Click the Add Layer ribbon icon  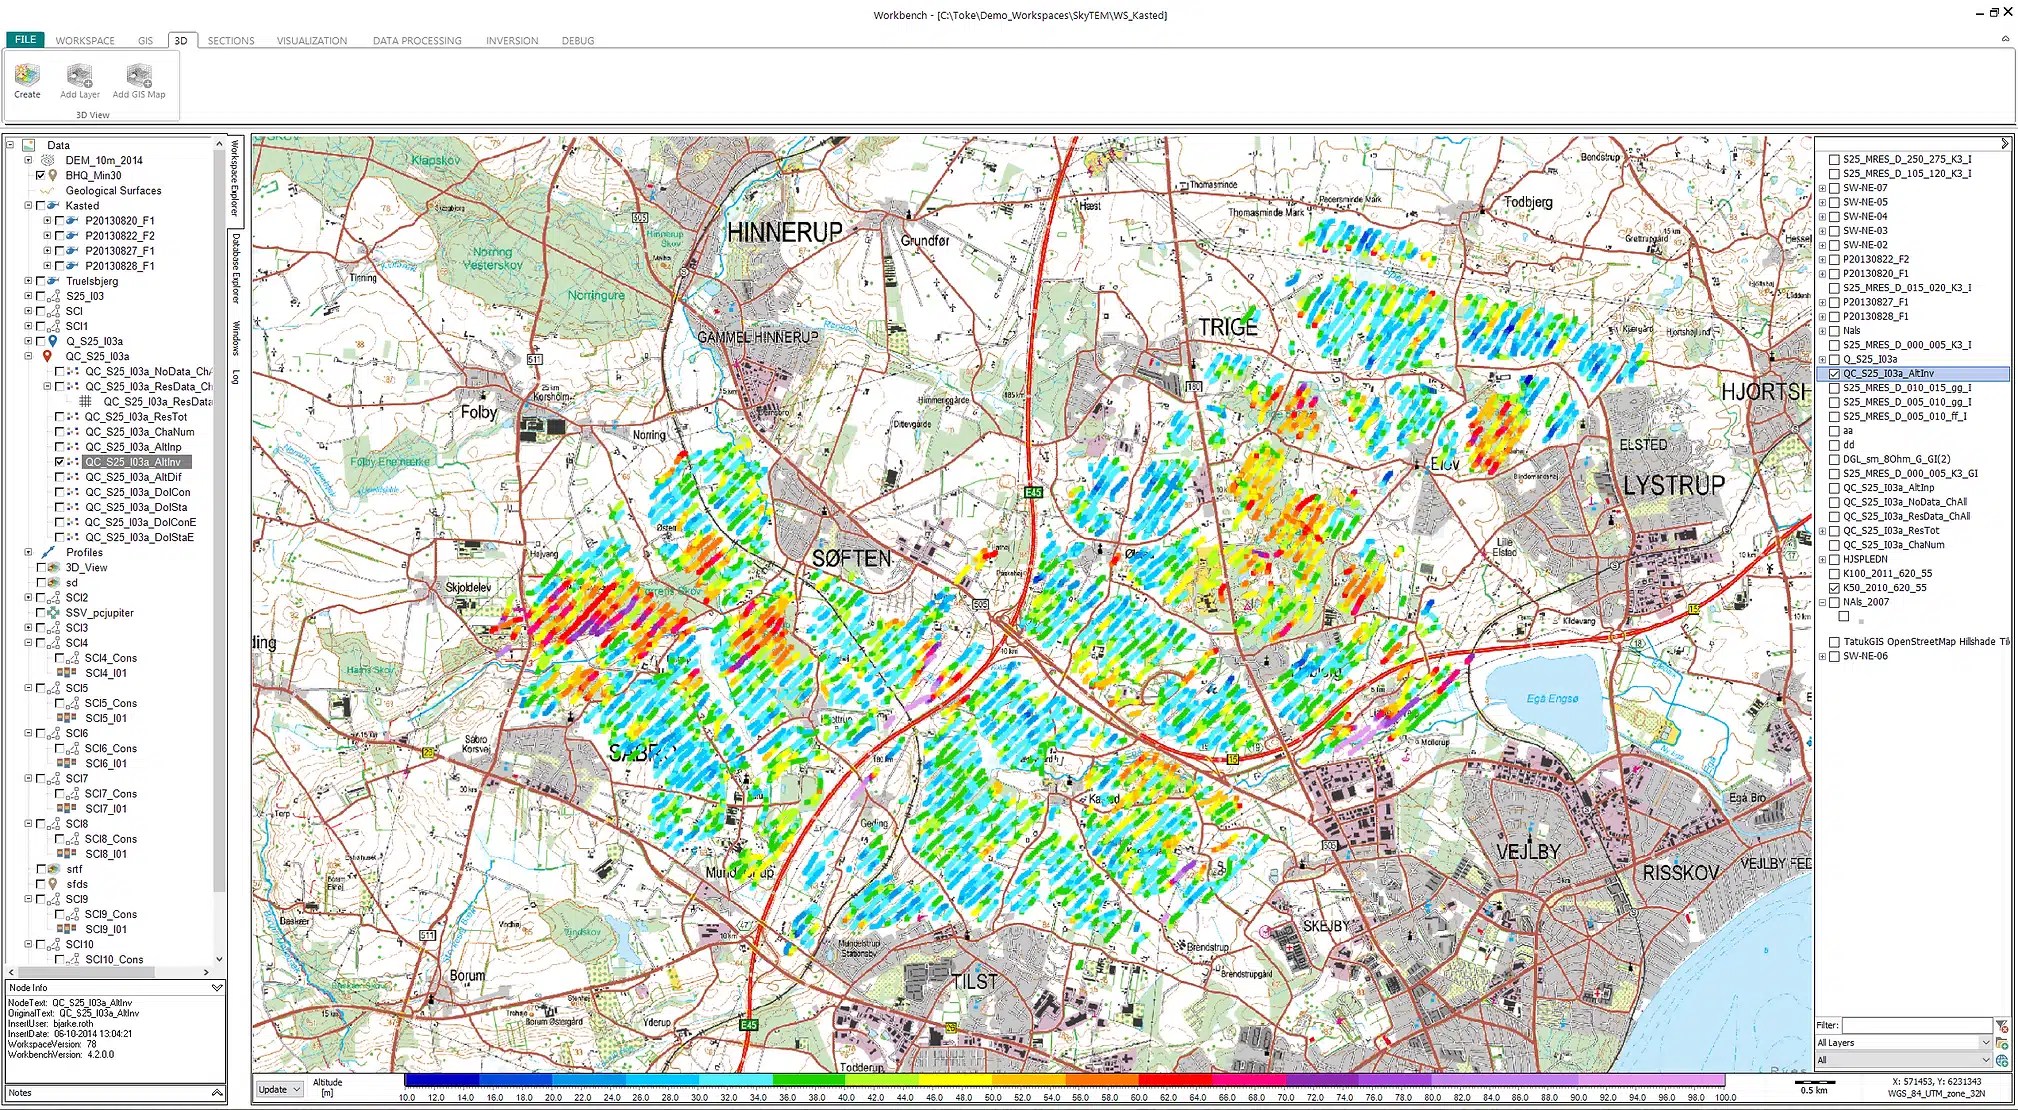[79, 76]
